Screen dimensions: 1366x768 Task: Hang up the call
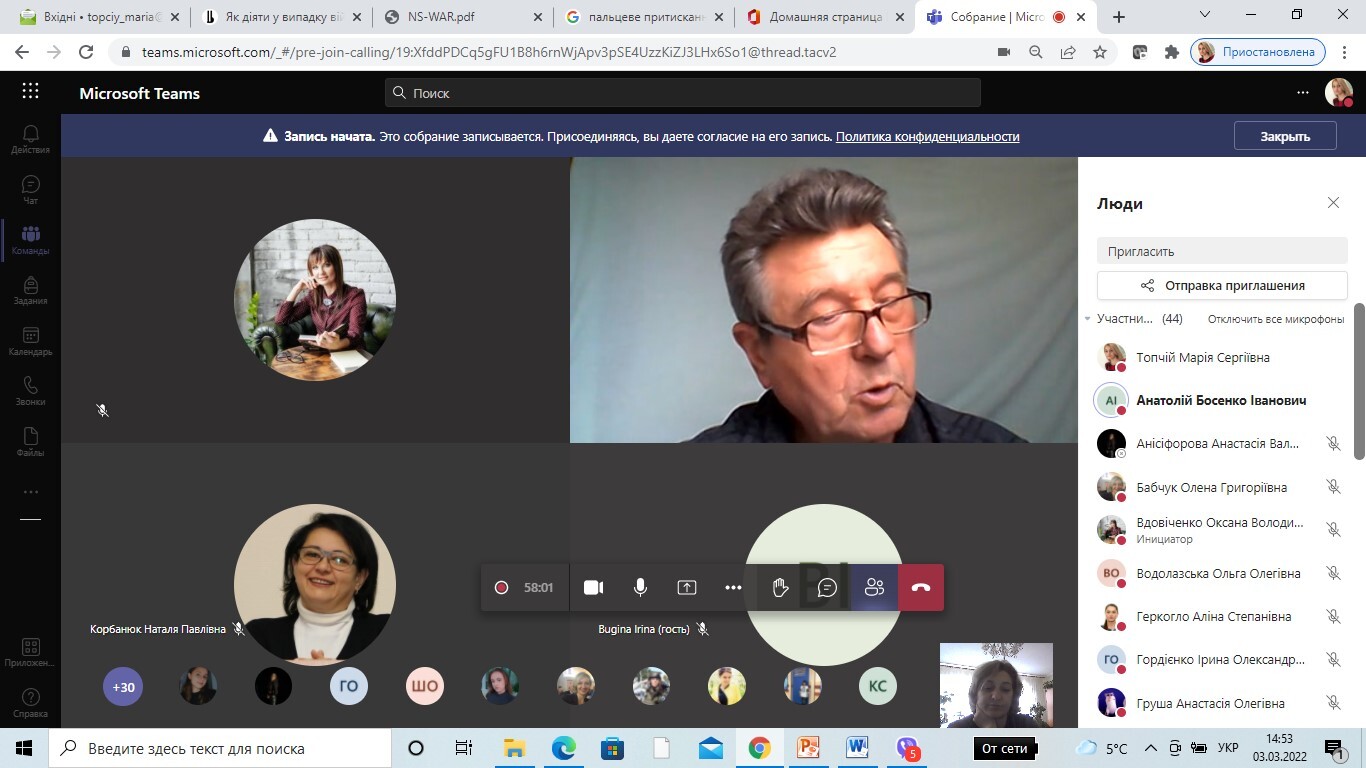point(921,588)
